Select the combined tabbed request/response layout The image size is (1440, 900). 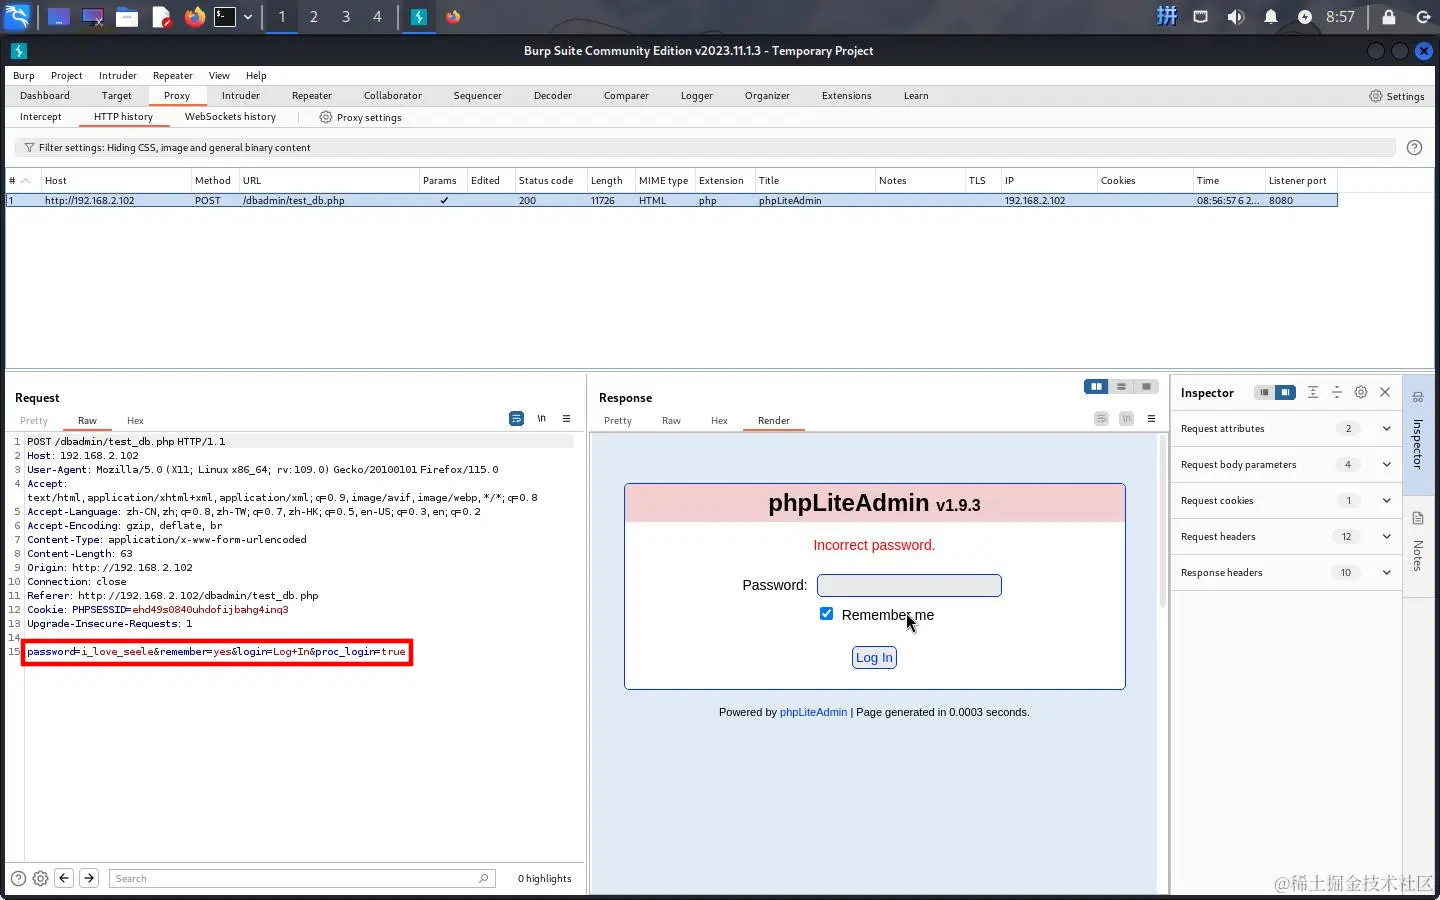[1146, 387]
